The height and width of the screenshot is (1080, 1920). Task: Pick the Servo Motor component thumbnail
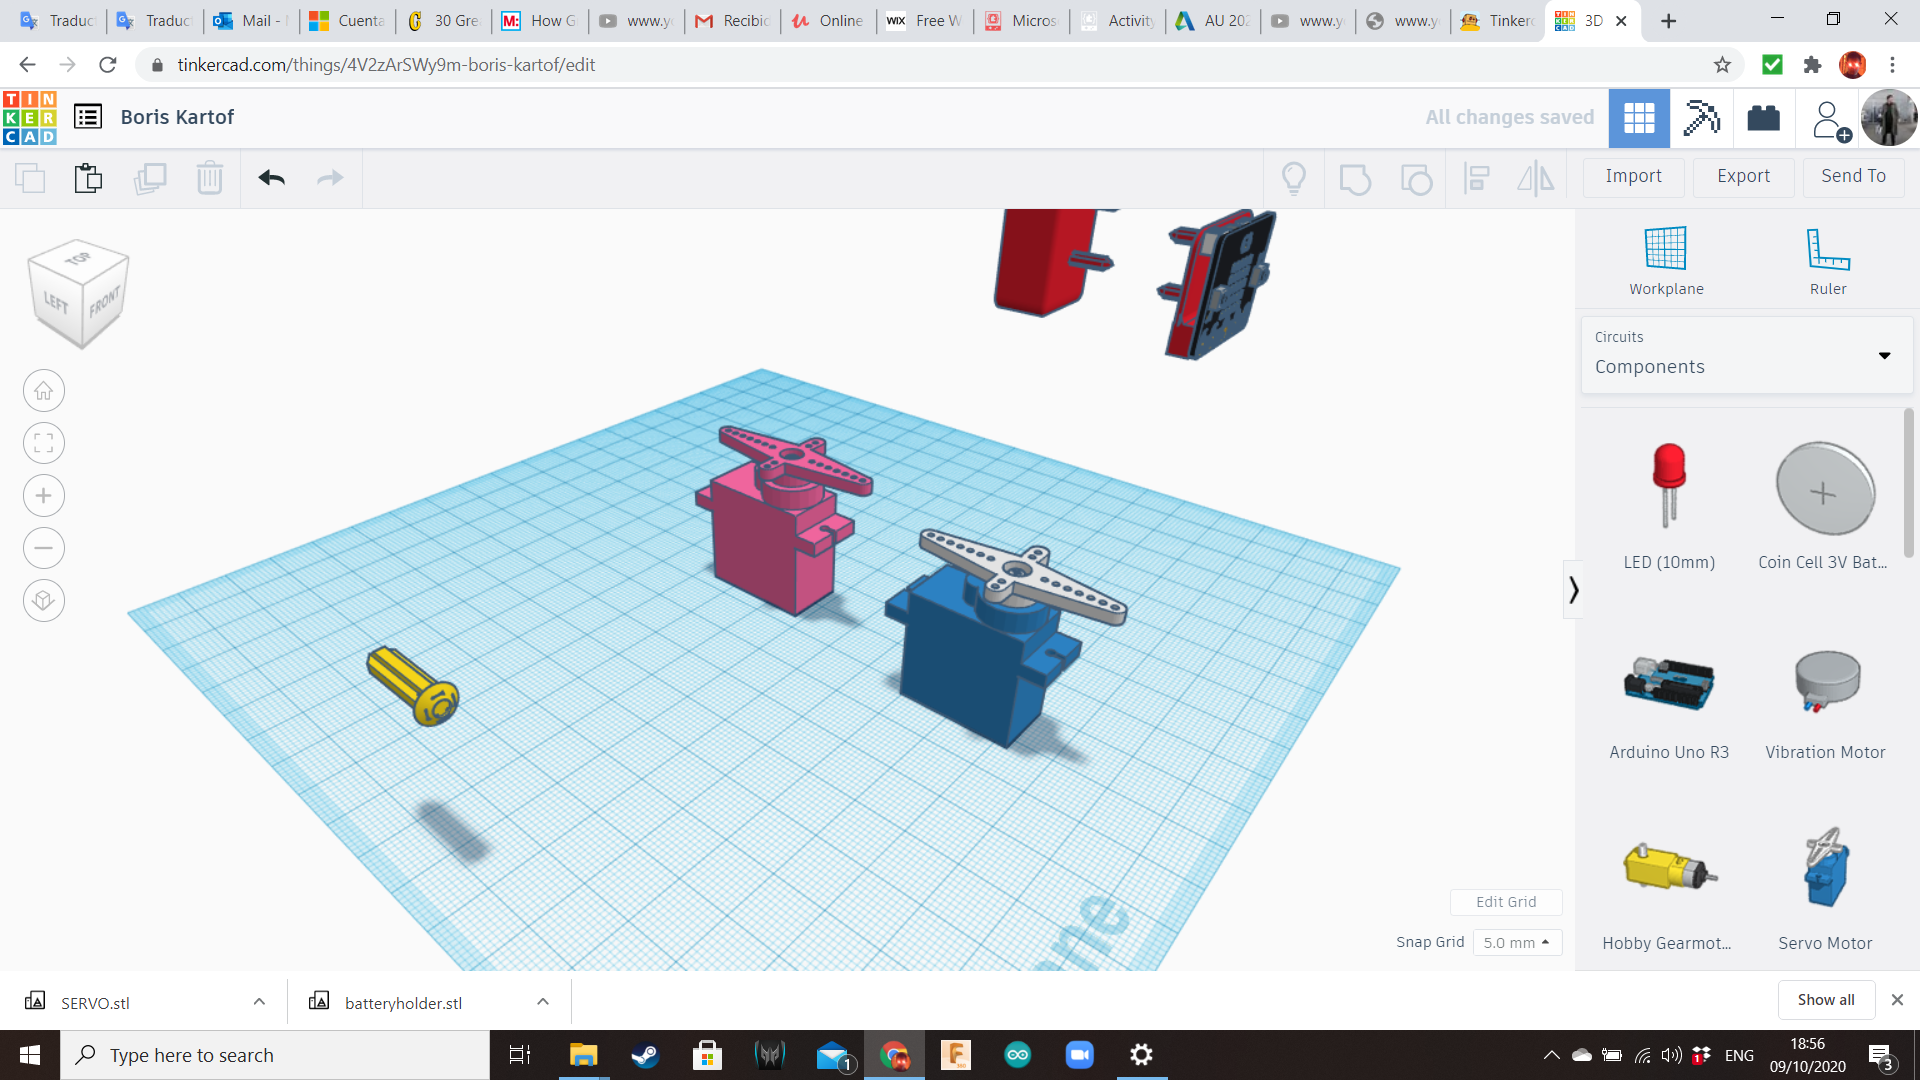[1825, 870]
